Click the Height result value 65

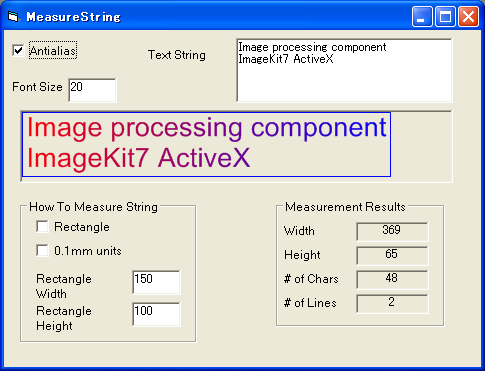(392, 255)
